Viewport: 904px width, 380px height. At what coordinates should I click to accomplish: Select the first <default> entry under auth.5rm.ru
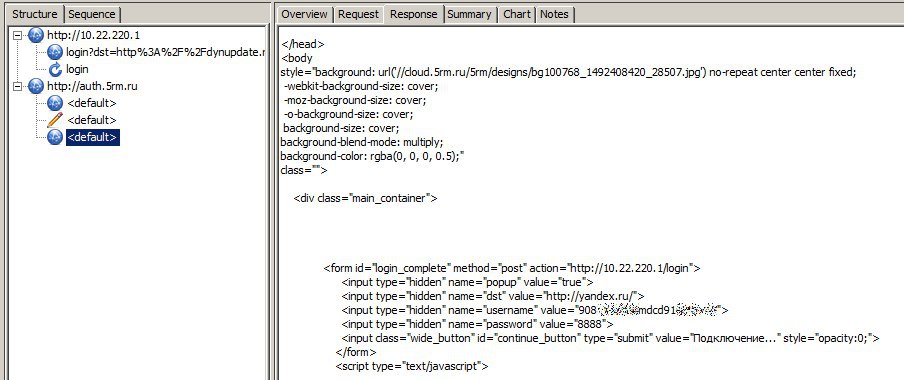pos(92,103)
